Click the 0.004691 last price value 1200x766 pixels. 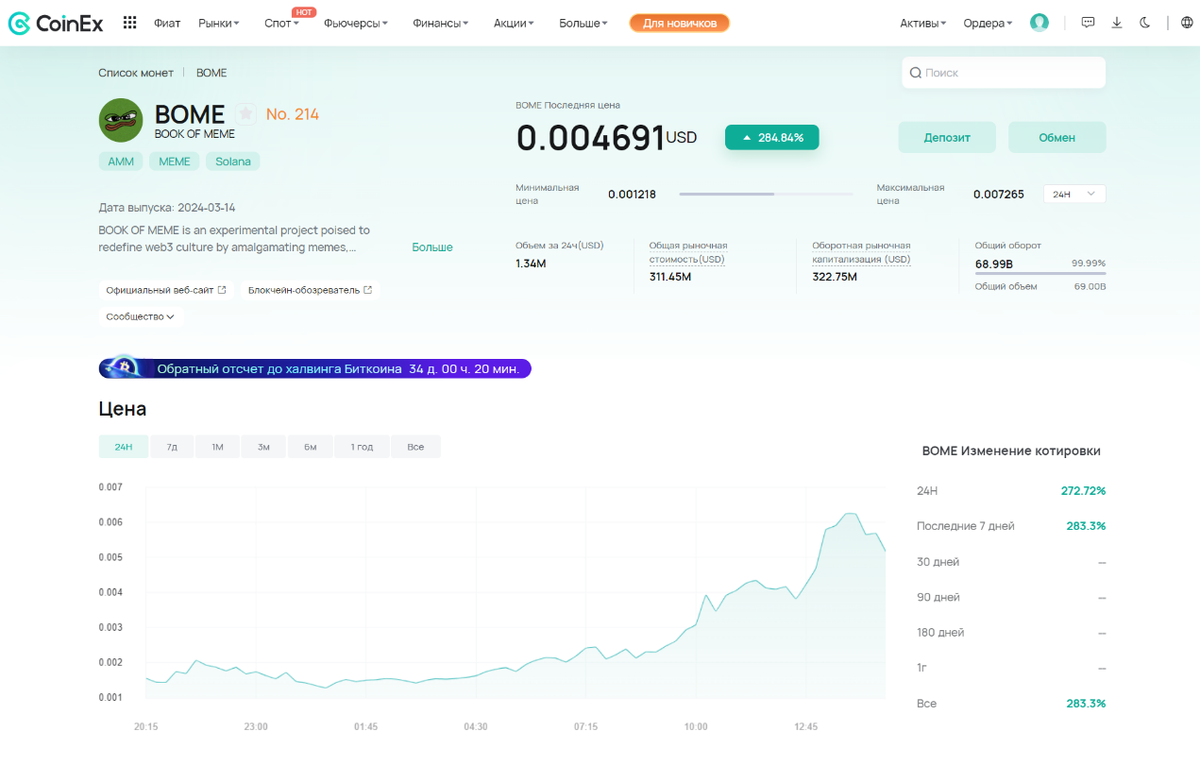tap(591, 138)
